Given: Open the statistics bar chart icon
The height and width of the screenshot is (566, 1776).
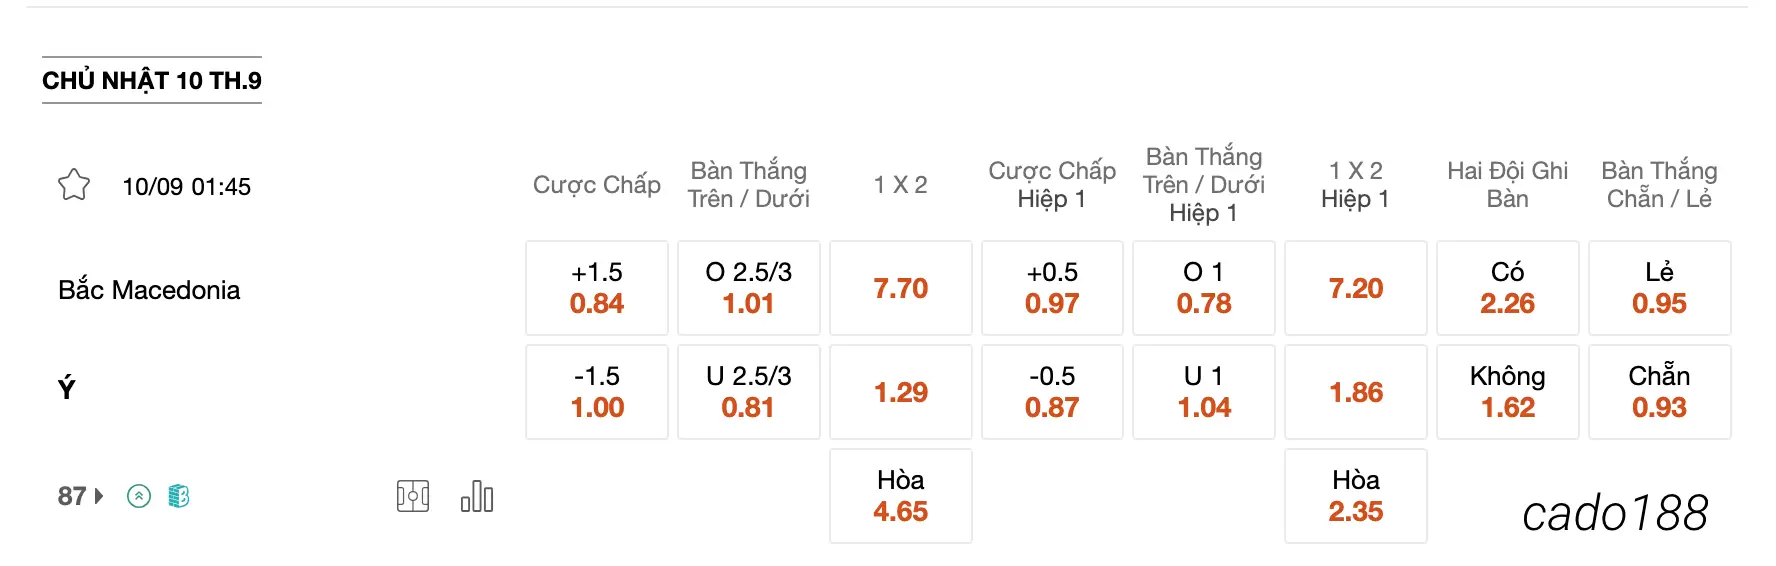Looking at the screenshot, I should coord(477,496).
